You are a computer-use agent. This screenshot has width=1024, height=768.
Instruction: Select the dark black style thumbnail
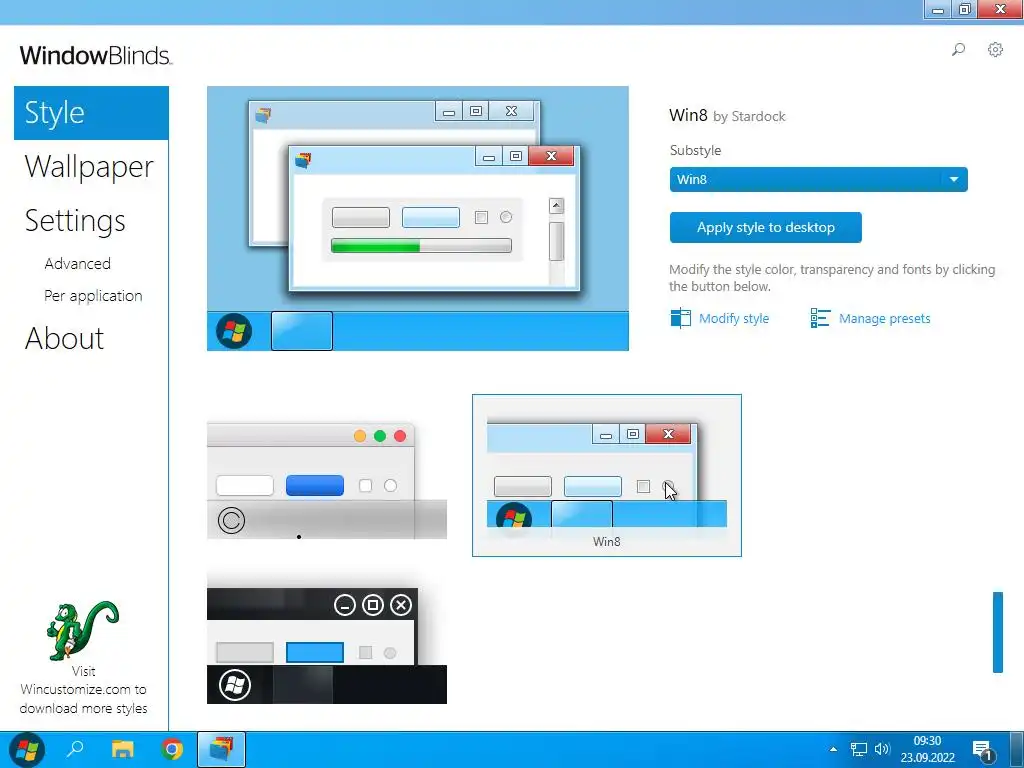[327, 645]
